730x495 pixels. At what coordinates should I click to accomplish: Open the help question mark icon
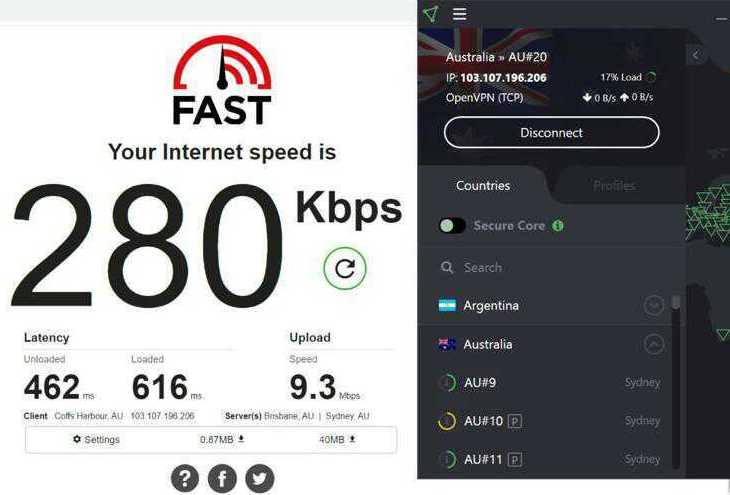[185, 478]
